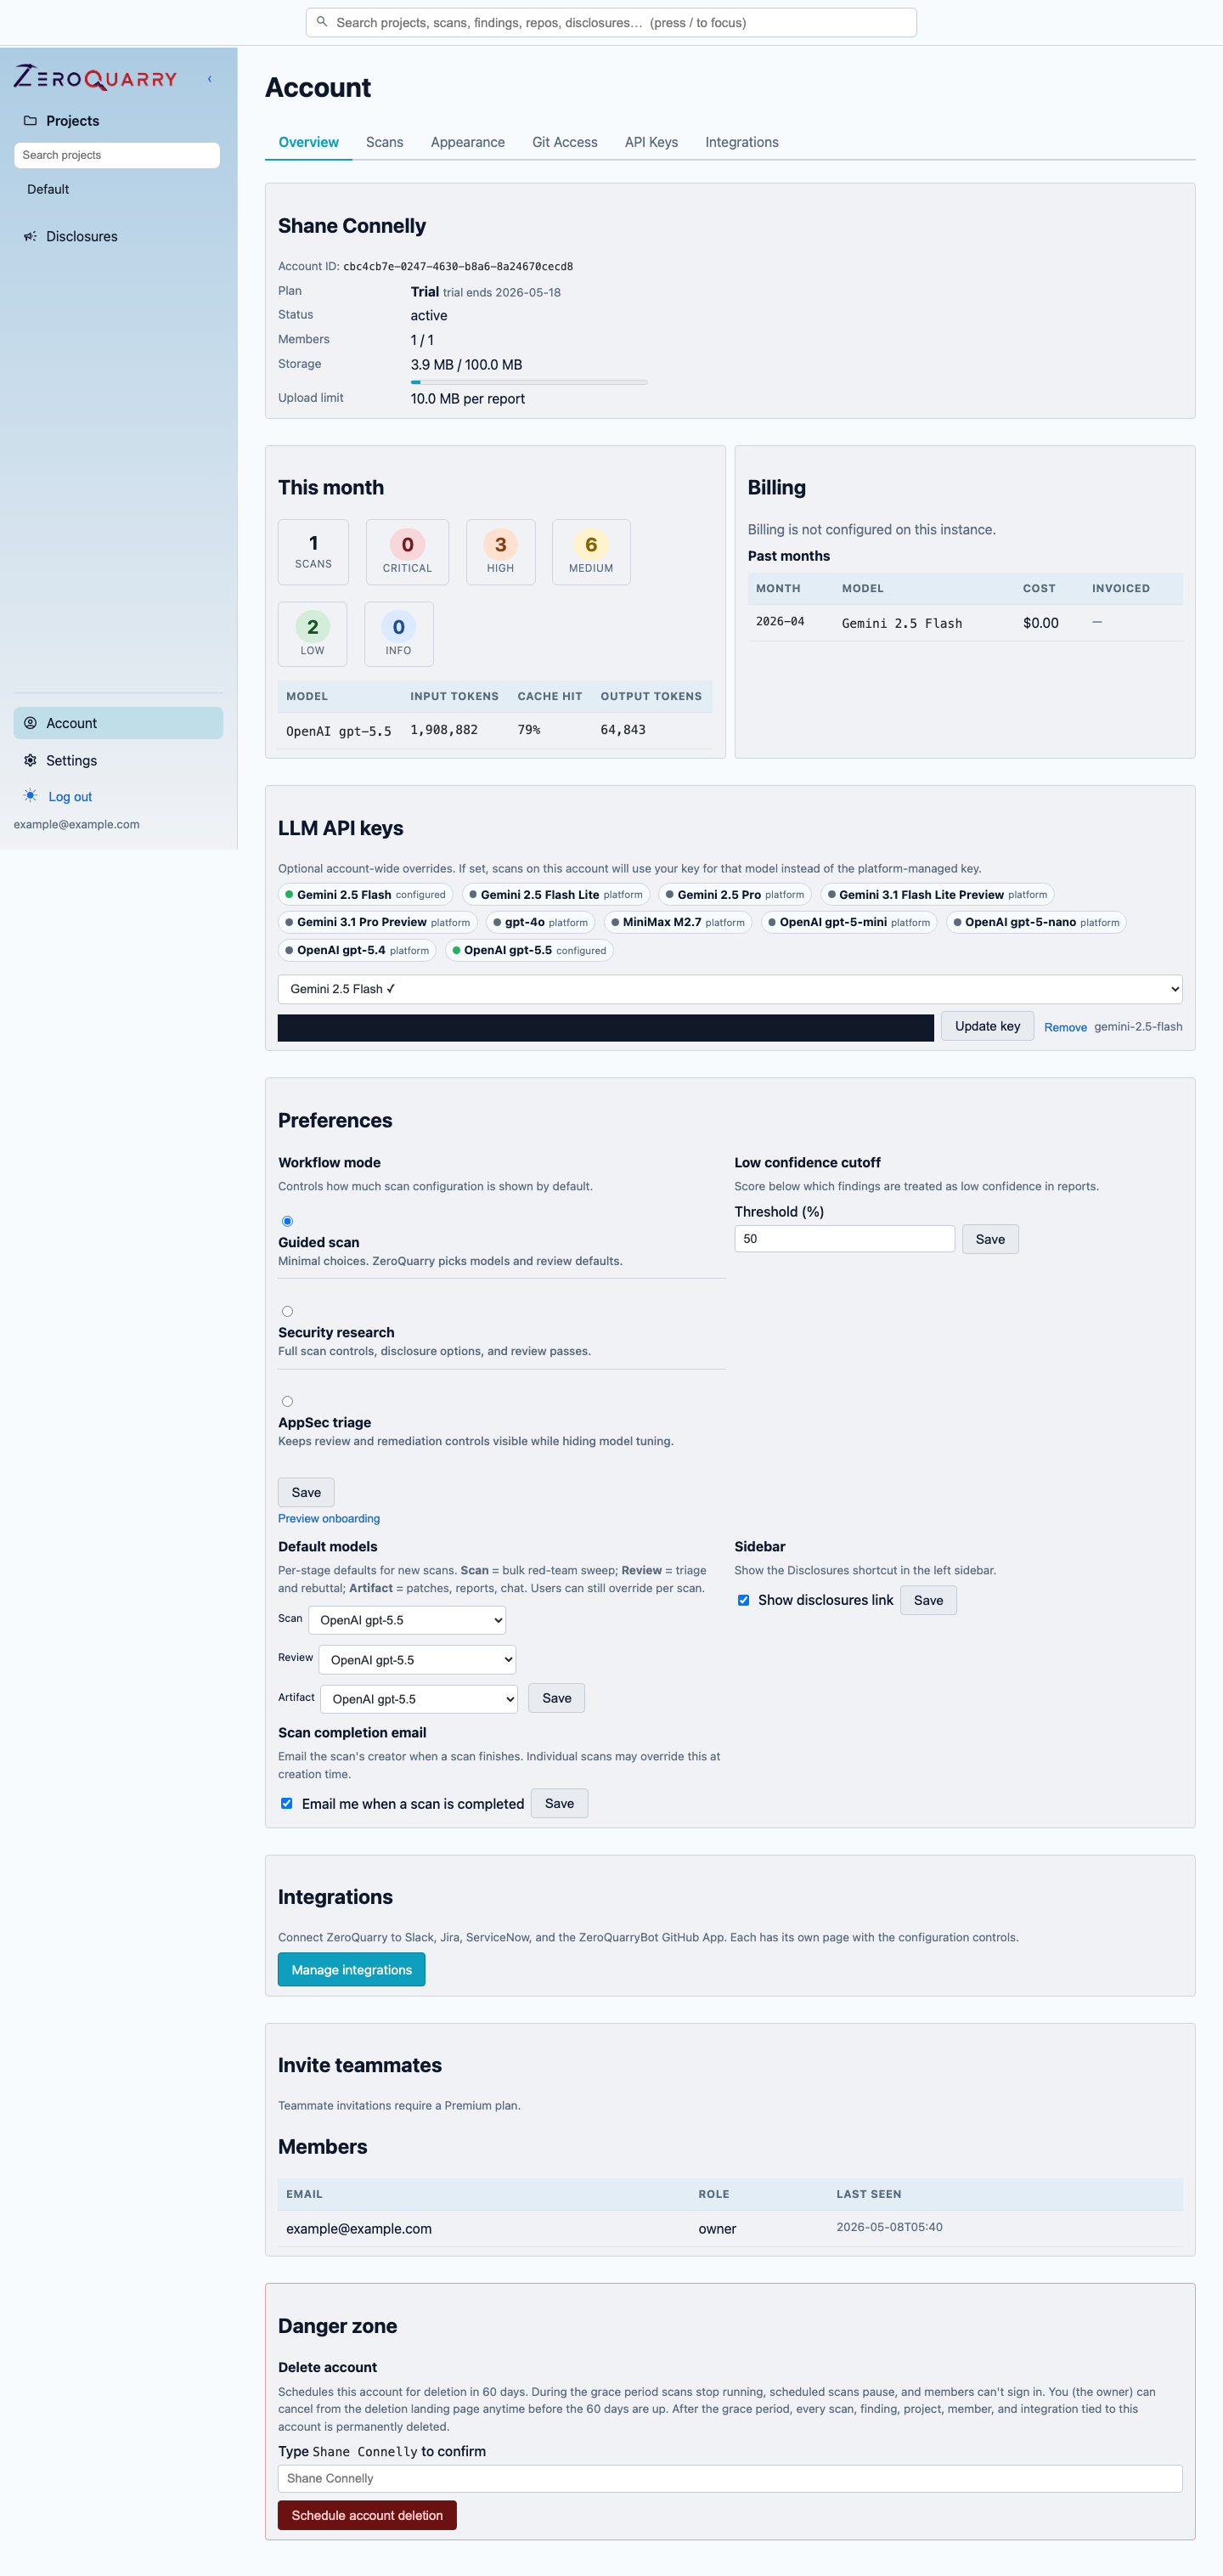The image size is (1223, 2576).
Task: Click example@example.com in Members table
Action: click(x=359, y=2229)
